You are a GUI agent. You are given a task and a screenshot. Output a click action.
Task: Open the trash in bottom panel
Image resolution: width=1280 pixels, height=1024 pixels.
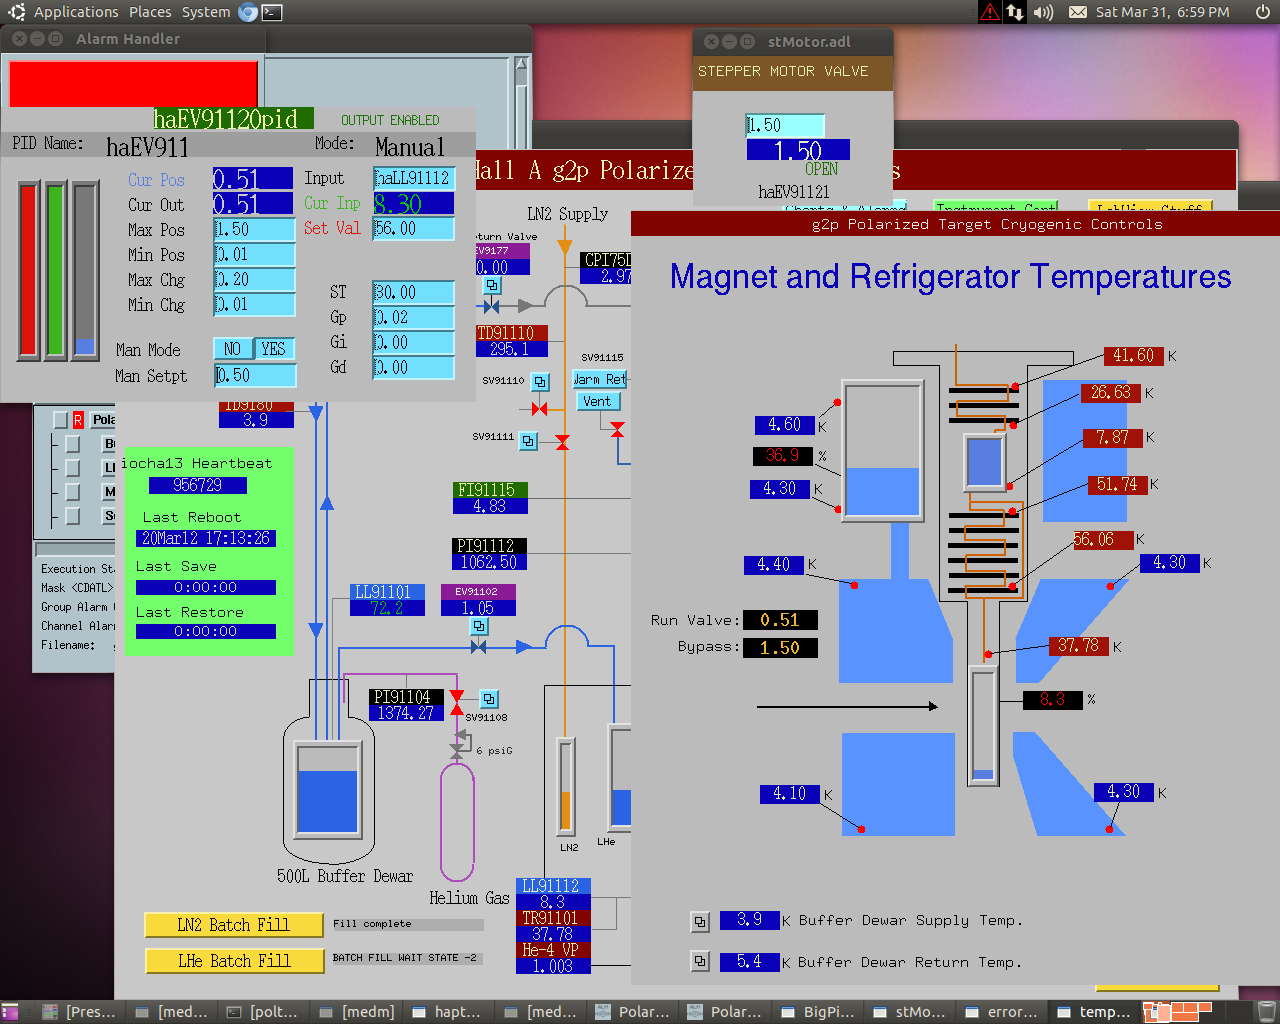point(1266,1012)
